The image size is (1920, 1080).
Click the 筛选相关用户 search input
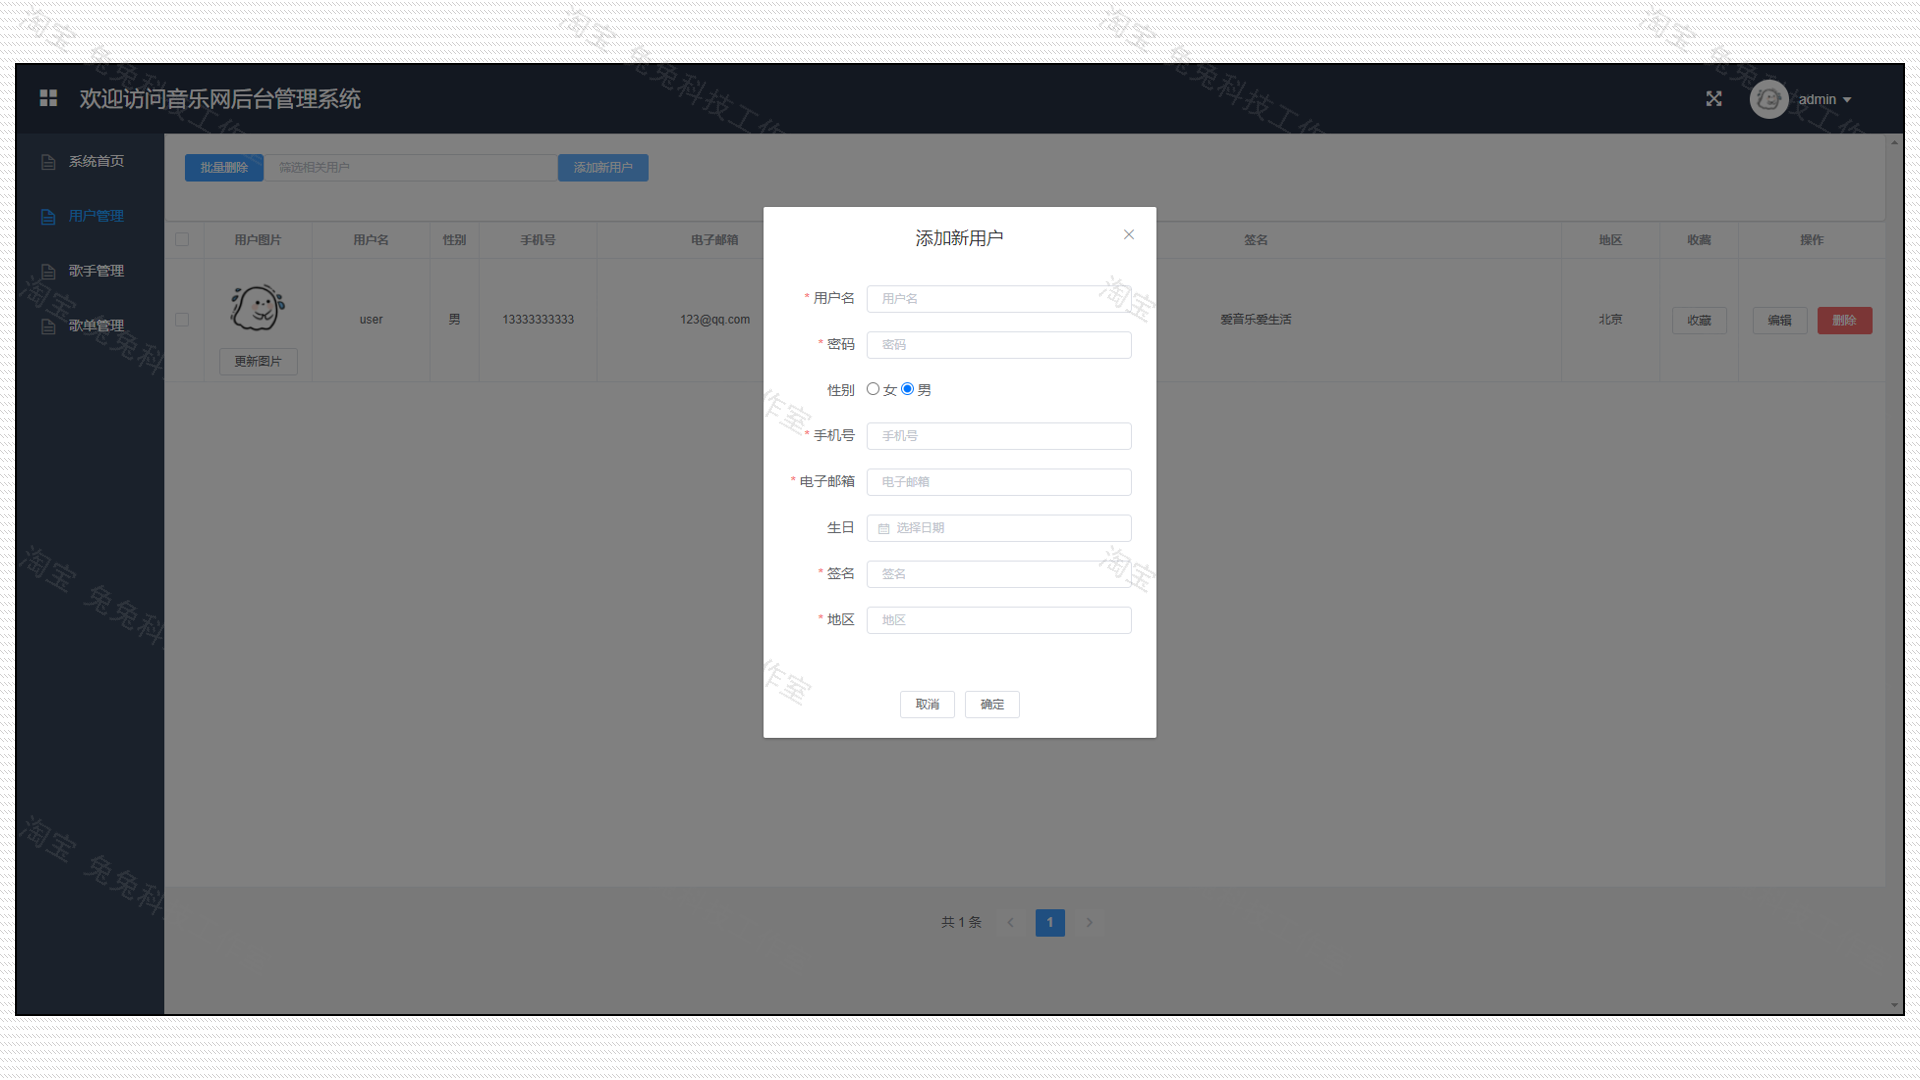click(x=410, y=167)
